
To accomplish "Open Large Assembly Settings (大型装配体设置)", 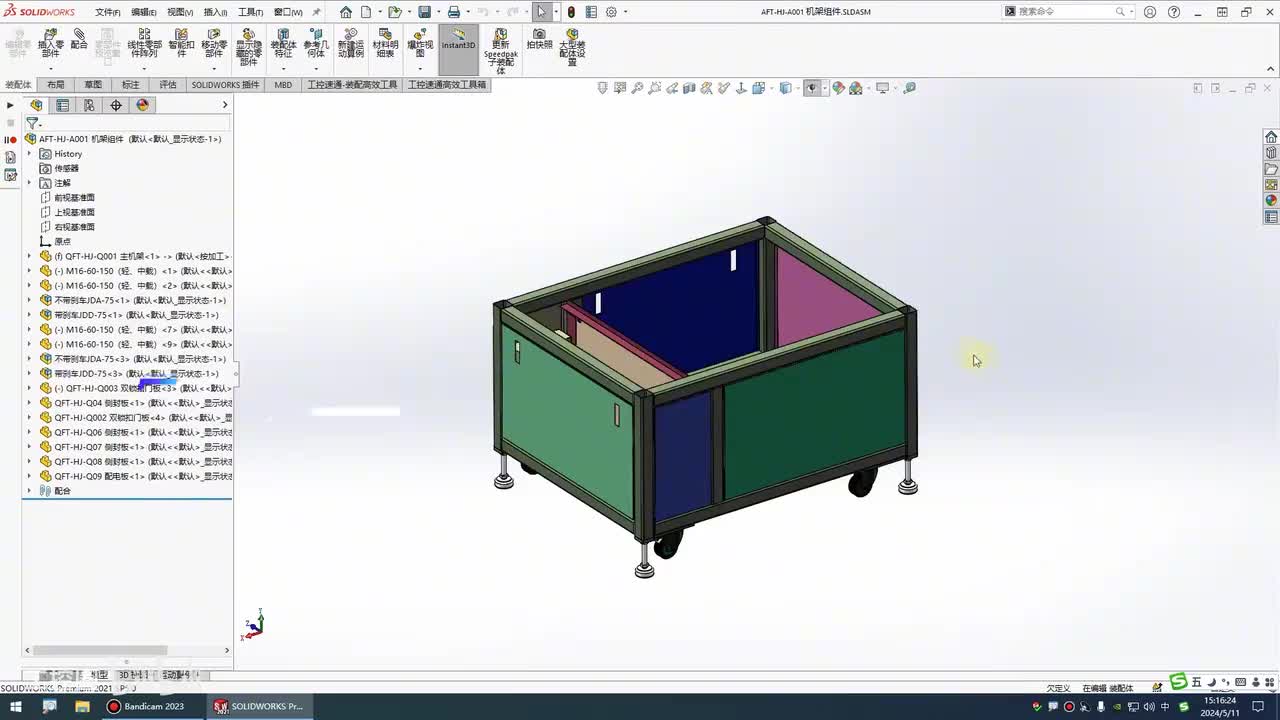I will [572, 47].
